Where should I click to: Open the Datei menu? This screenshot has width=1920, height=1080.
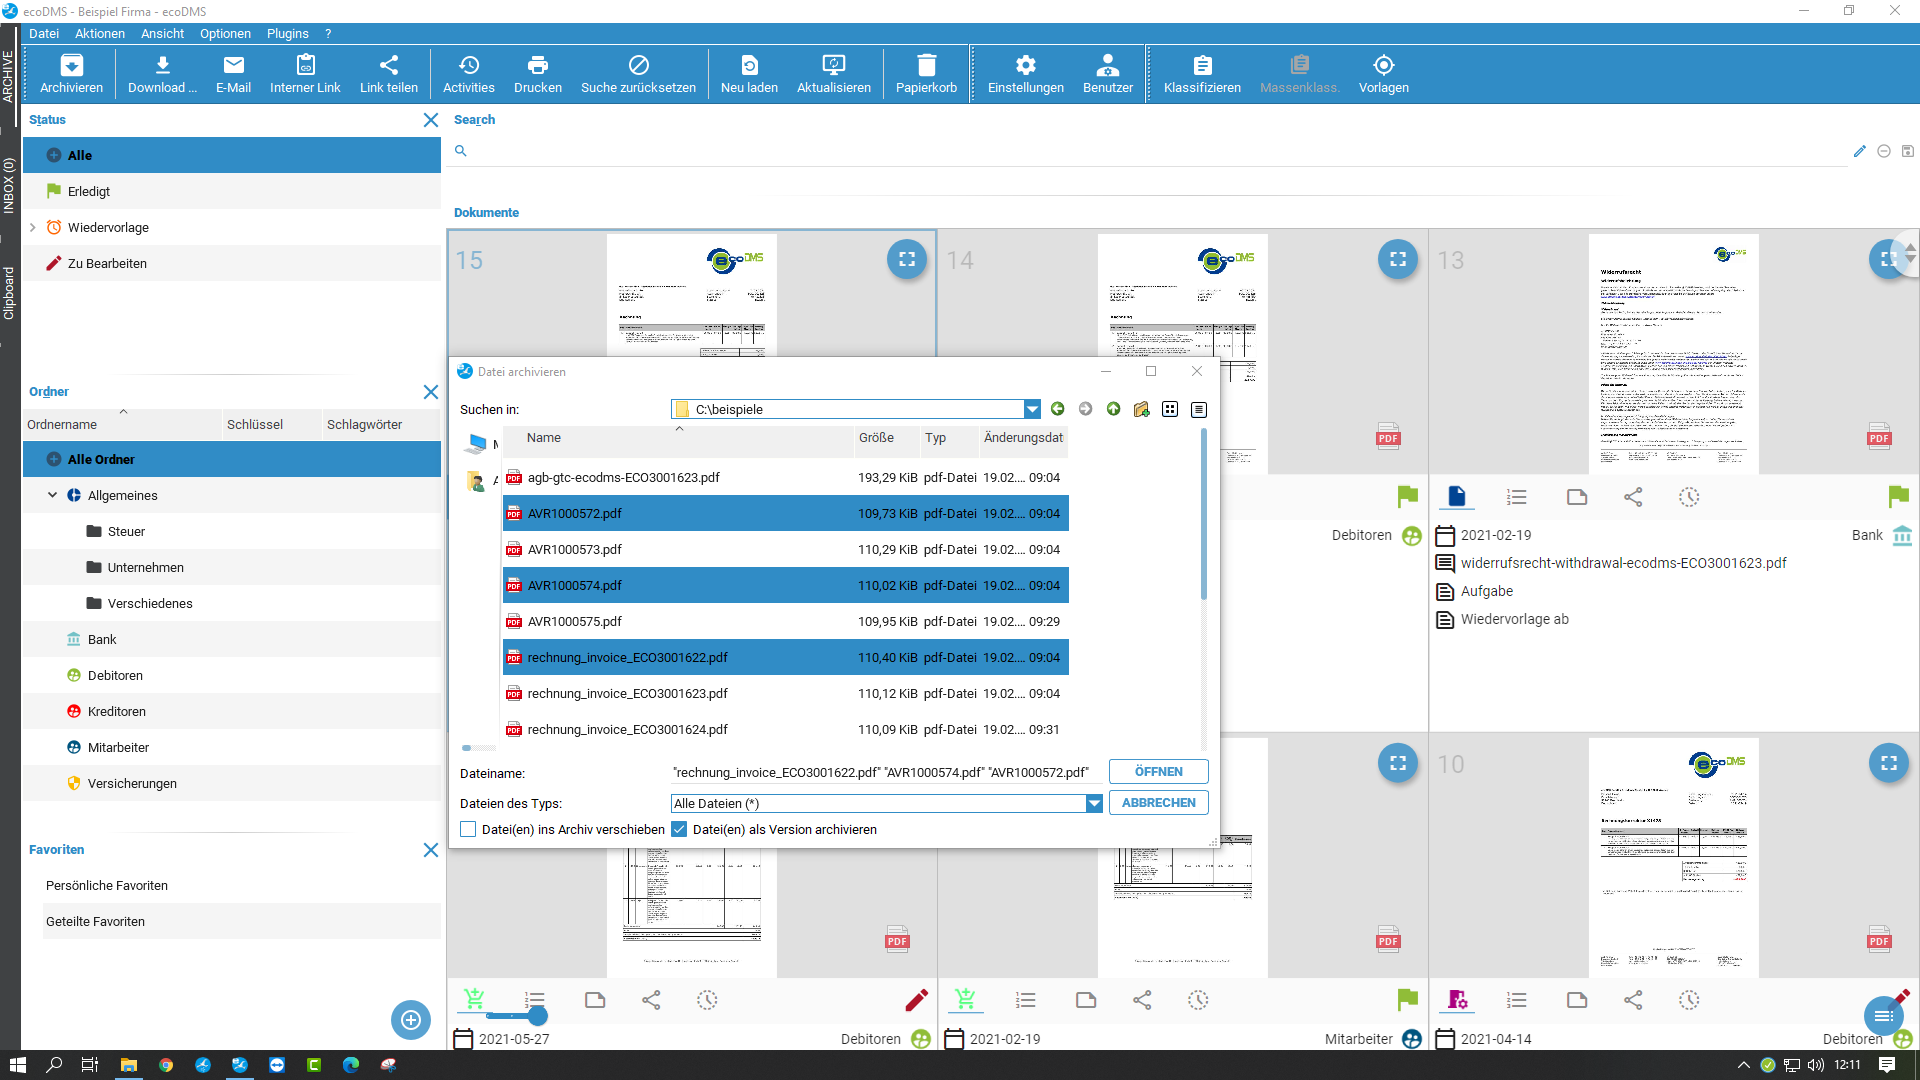(x=44, y=33)
